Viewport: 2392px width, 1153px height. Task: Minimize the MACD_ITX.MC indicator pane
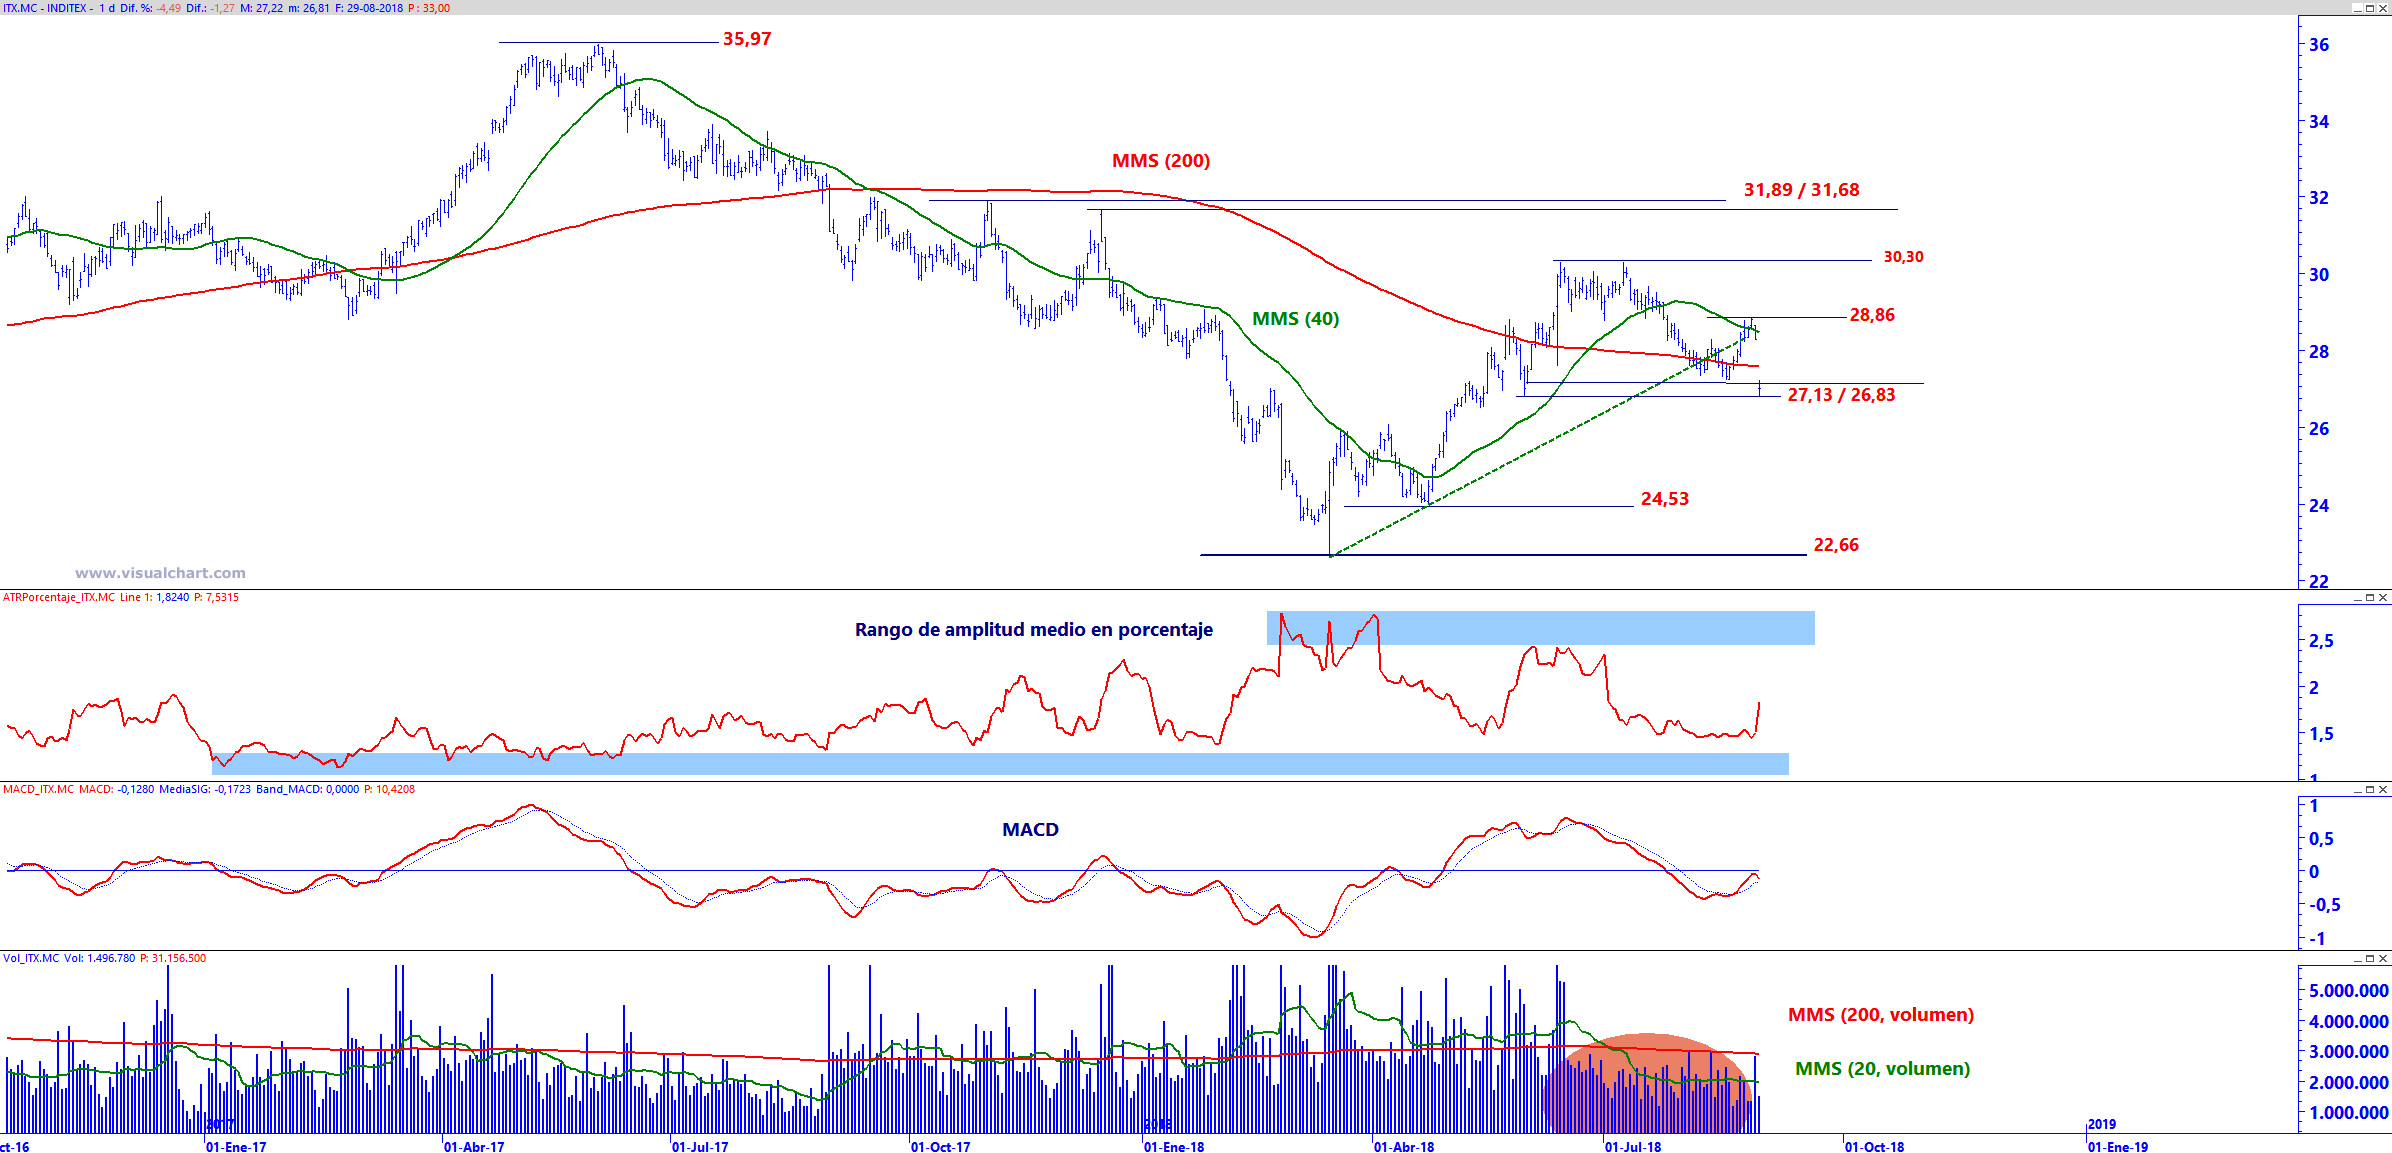pos(2357,789)
